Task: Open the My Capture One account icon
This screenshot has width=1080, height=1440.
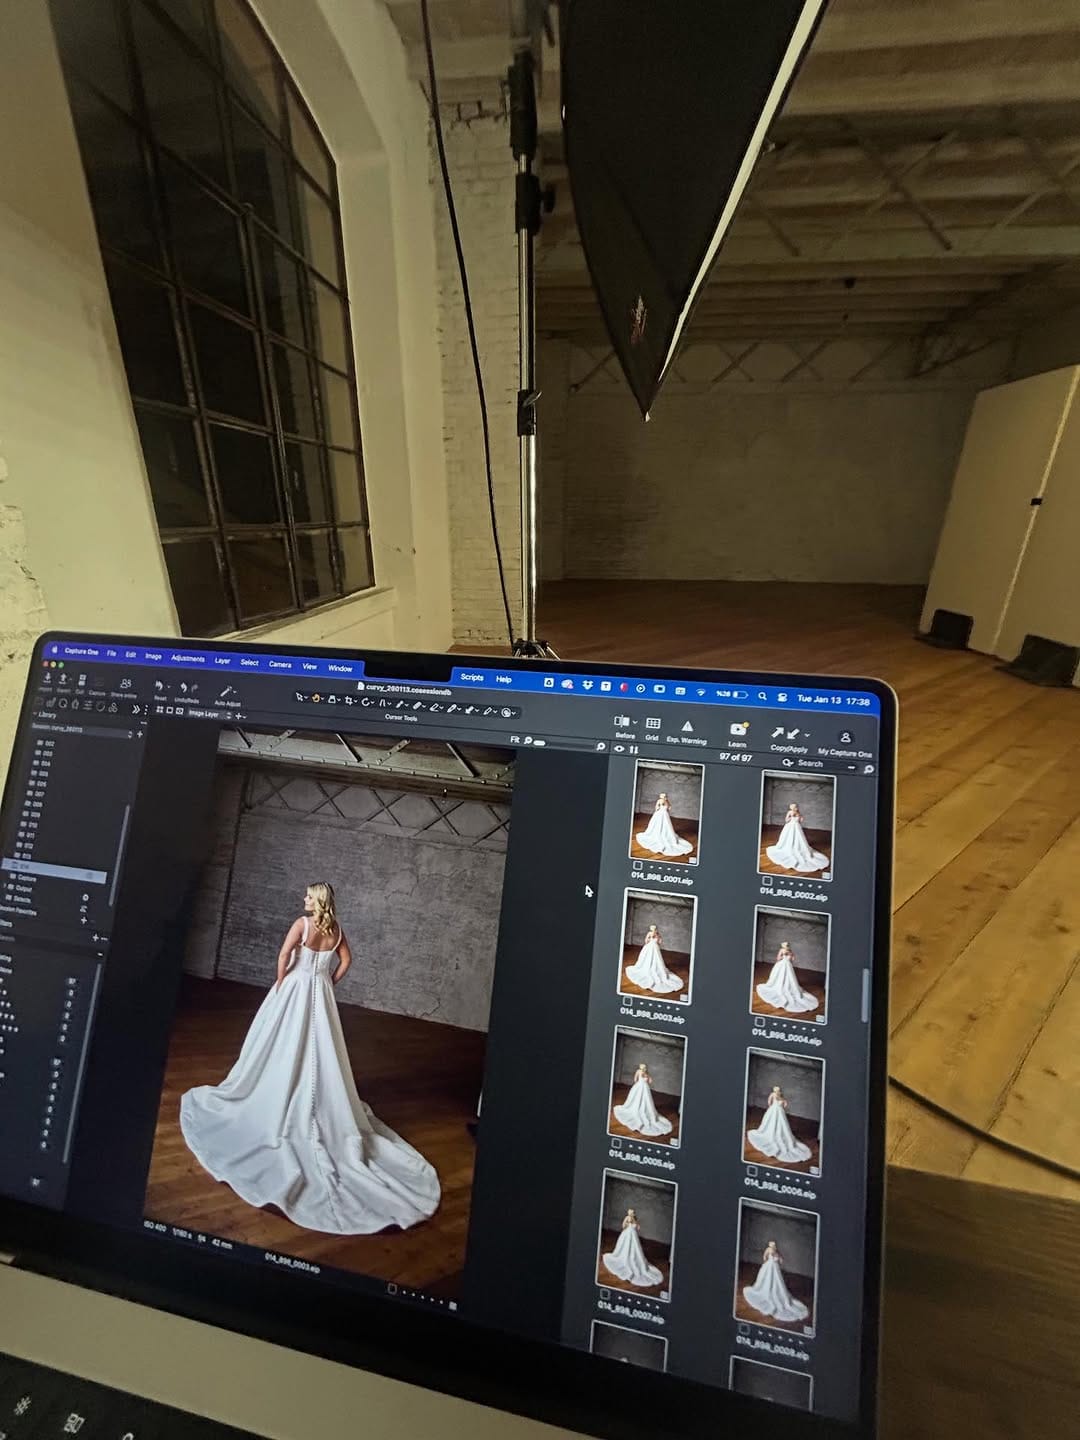Action: point(845,737)
